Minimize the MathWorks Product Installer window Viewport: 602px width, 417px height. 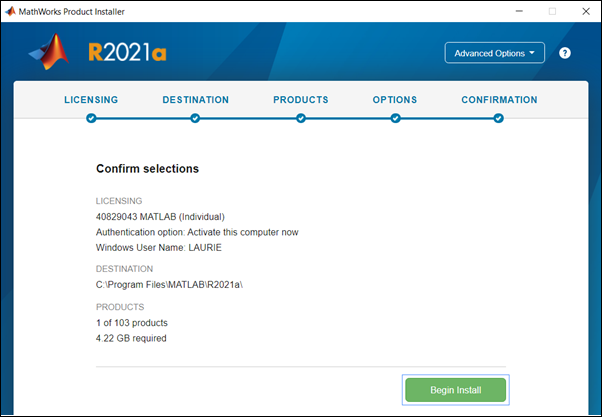pos(519,12)
